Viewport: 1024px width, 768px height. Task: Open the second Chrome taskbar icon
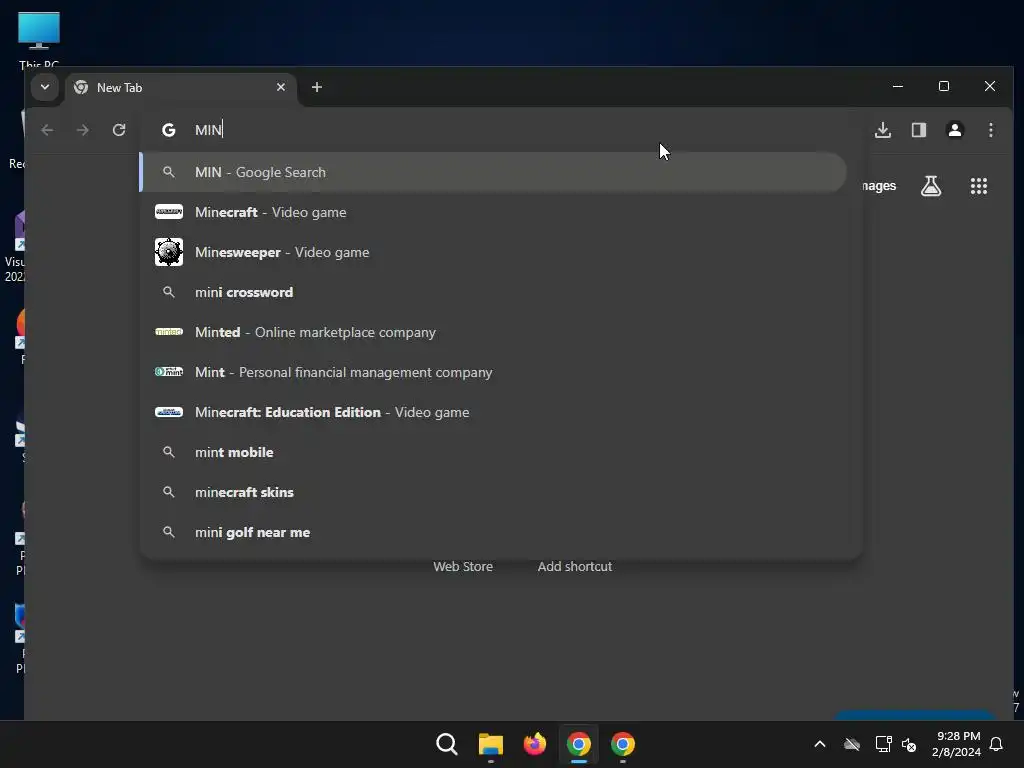click(622, 744)
